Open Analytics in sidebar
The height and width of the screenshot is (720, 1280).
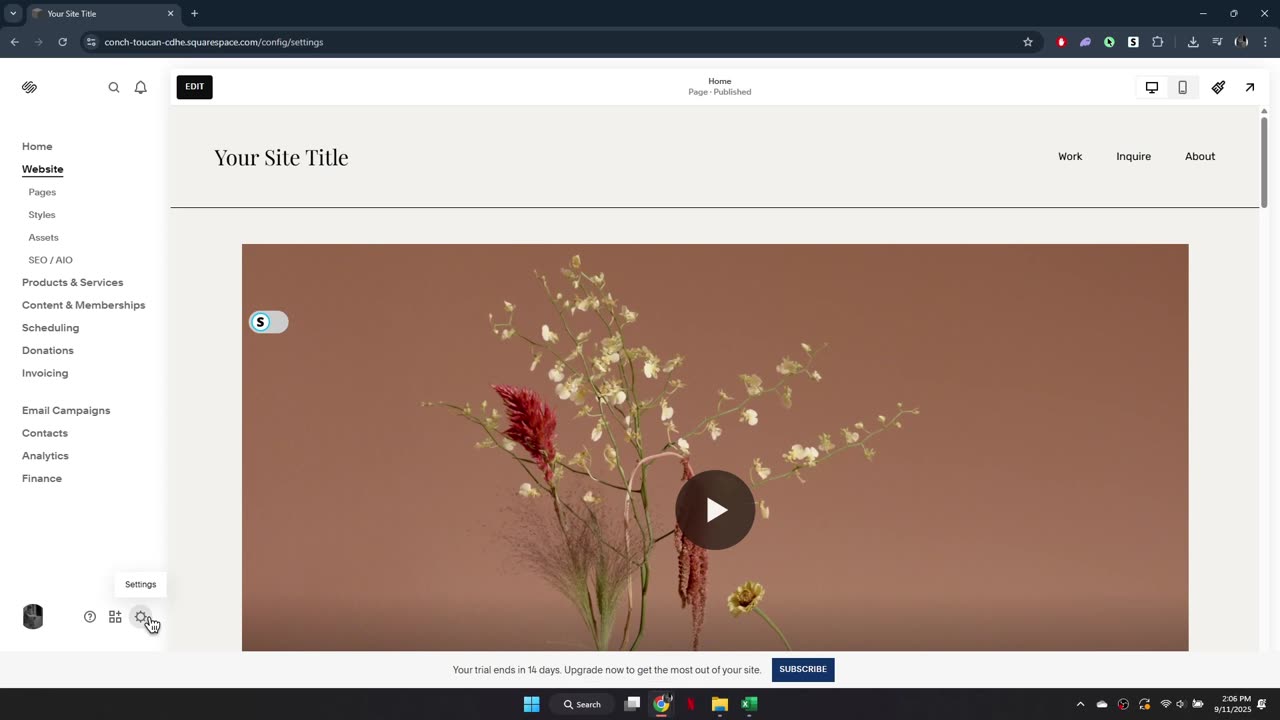(45, 456)
